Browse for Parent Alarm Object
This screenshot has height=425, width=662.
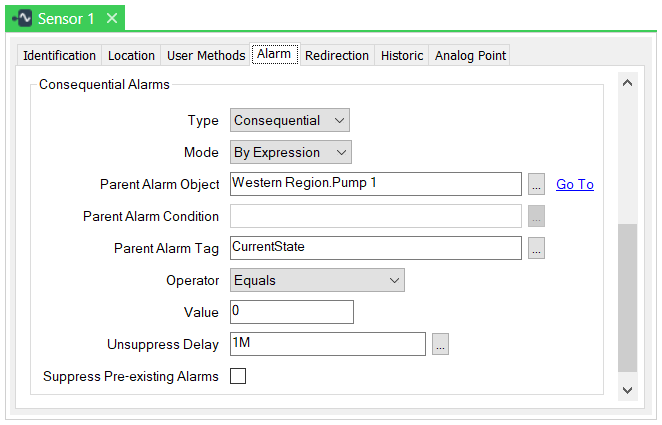537,185
